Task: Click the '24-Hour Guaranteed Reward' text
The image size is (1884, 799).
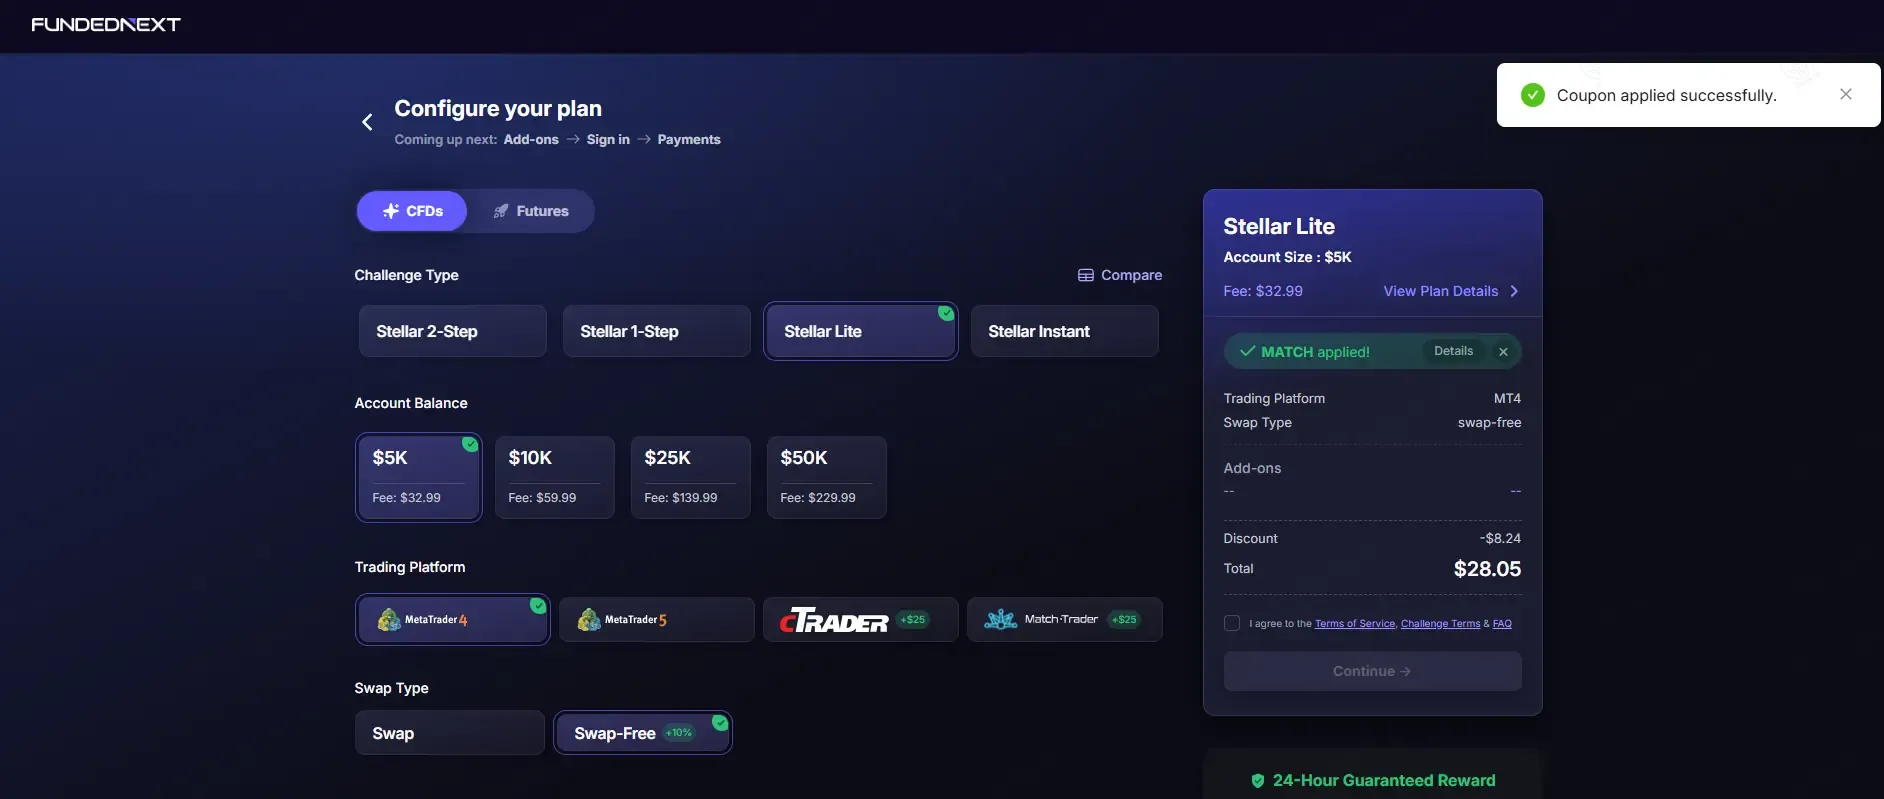Action: pyautogui.click(x=1384, y=780)
